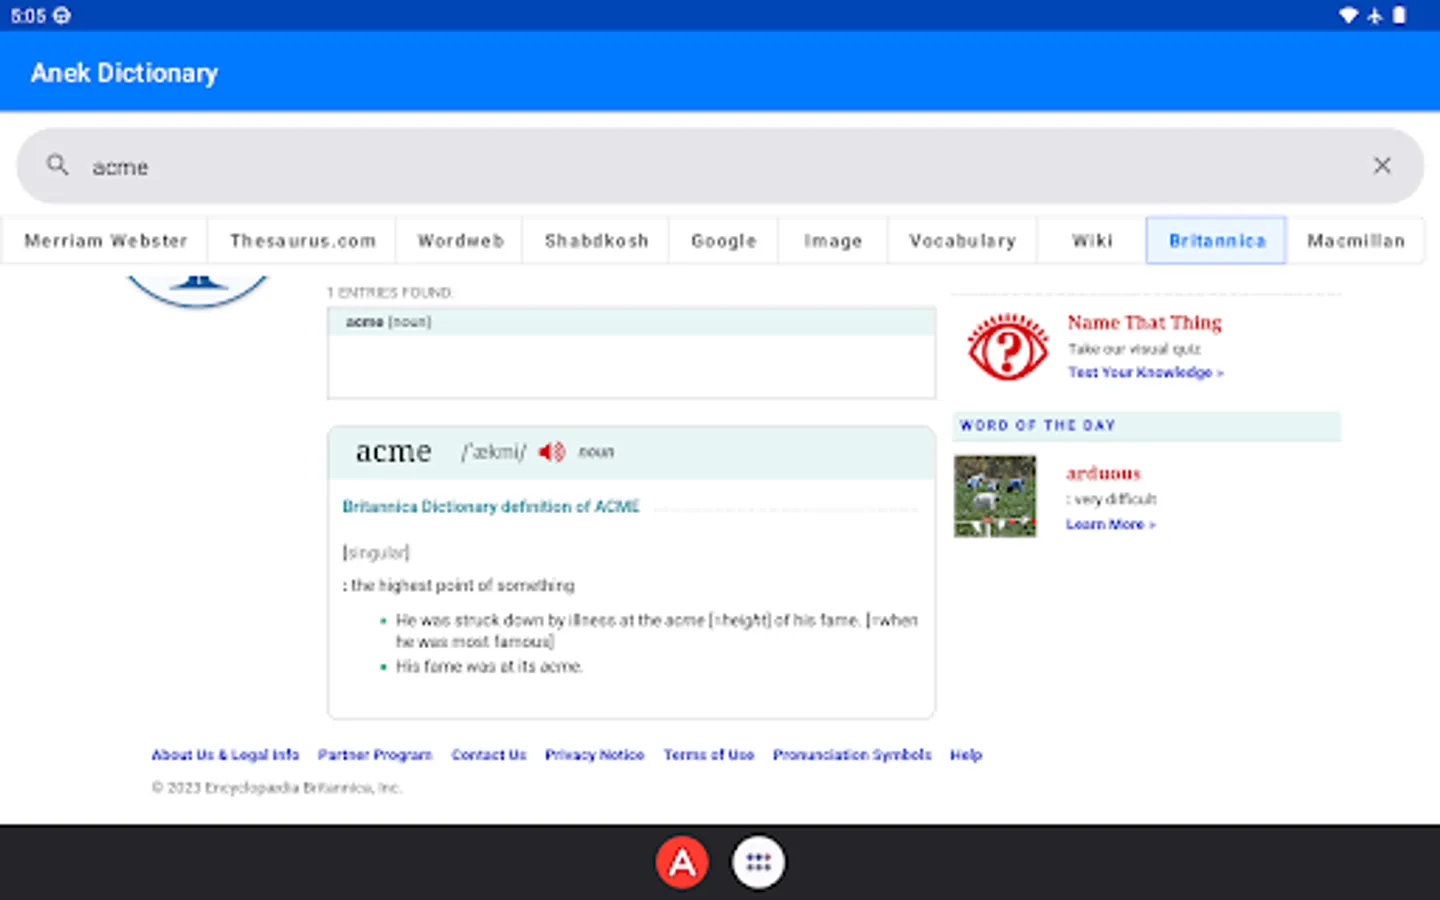The width and height of the screenshot is (1440, 900).
Task: Open the Contact Us footer link
Action: (489, 755)
